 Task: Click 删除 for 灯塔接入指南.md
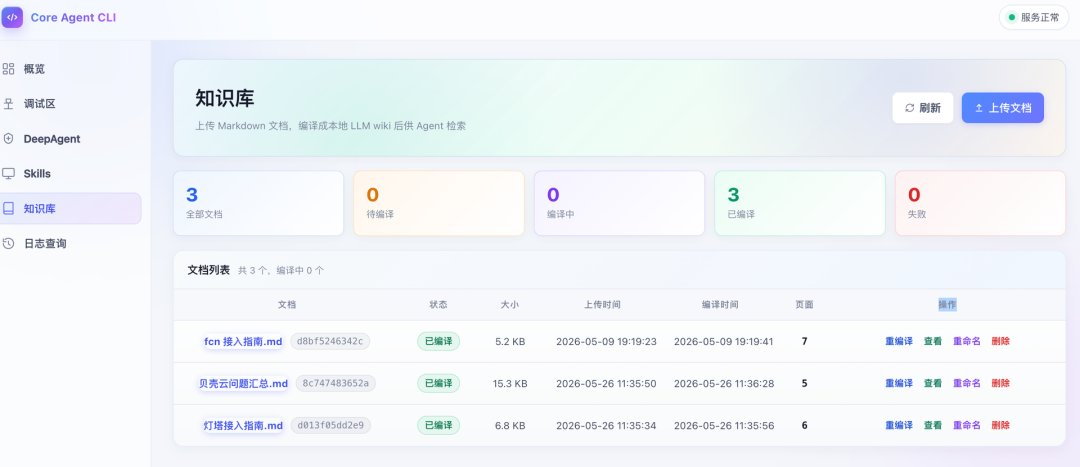tap(1001, 425)
